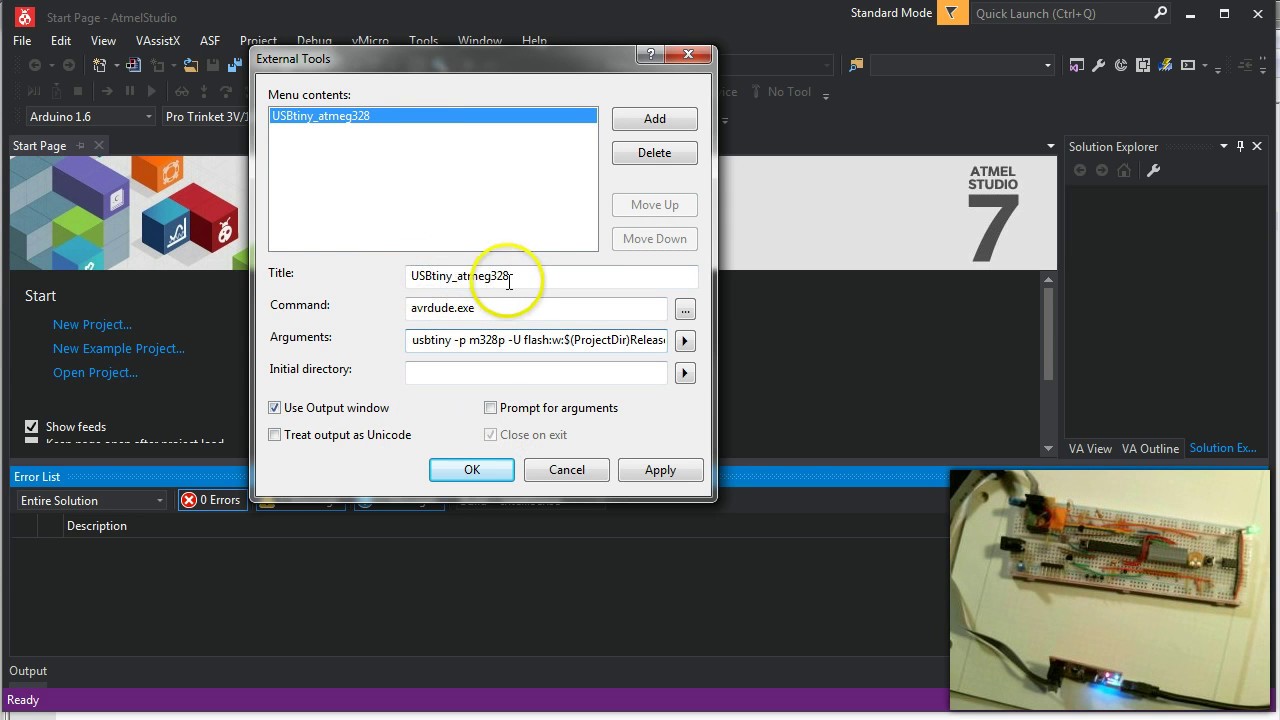The height and width of the screenshot is (720, 1280).
Task: Pin the Solution Explorer panel
Action: pos(1240,146)
